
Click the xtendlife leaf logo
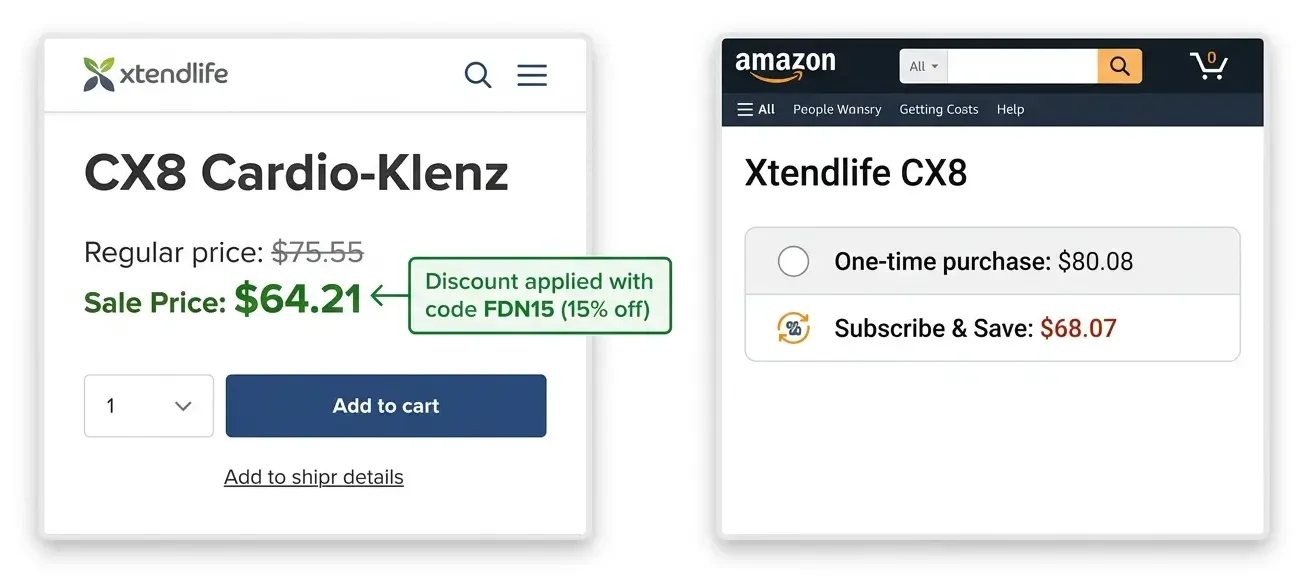(x=97, y=73)
